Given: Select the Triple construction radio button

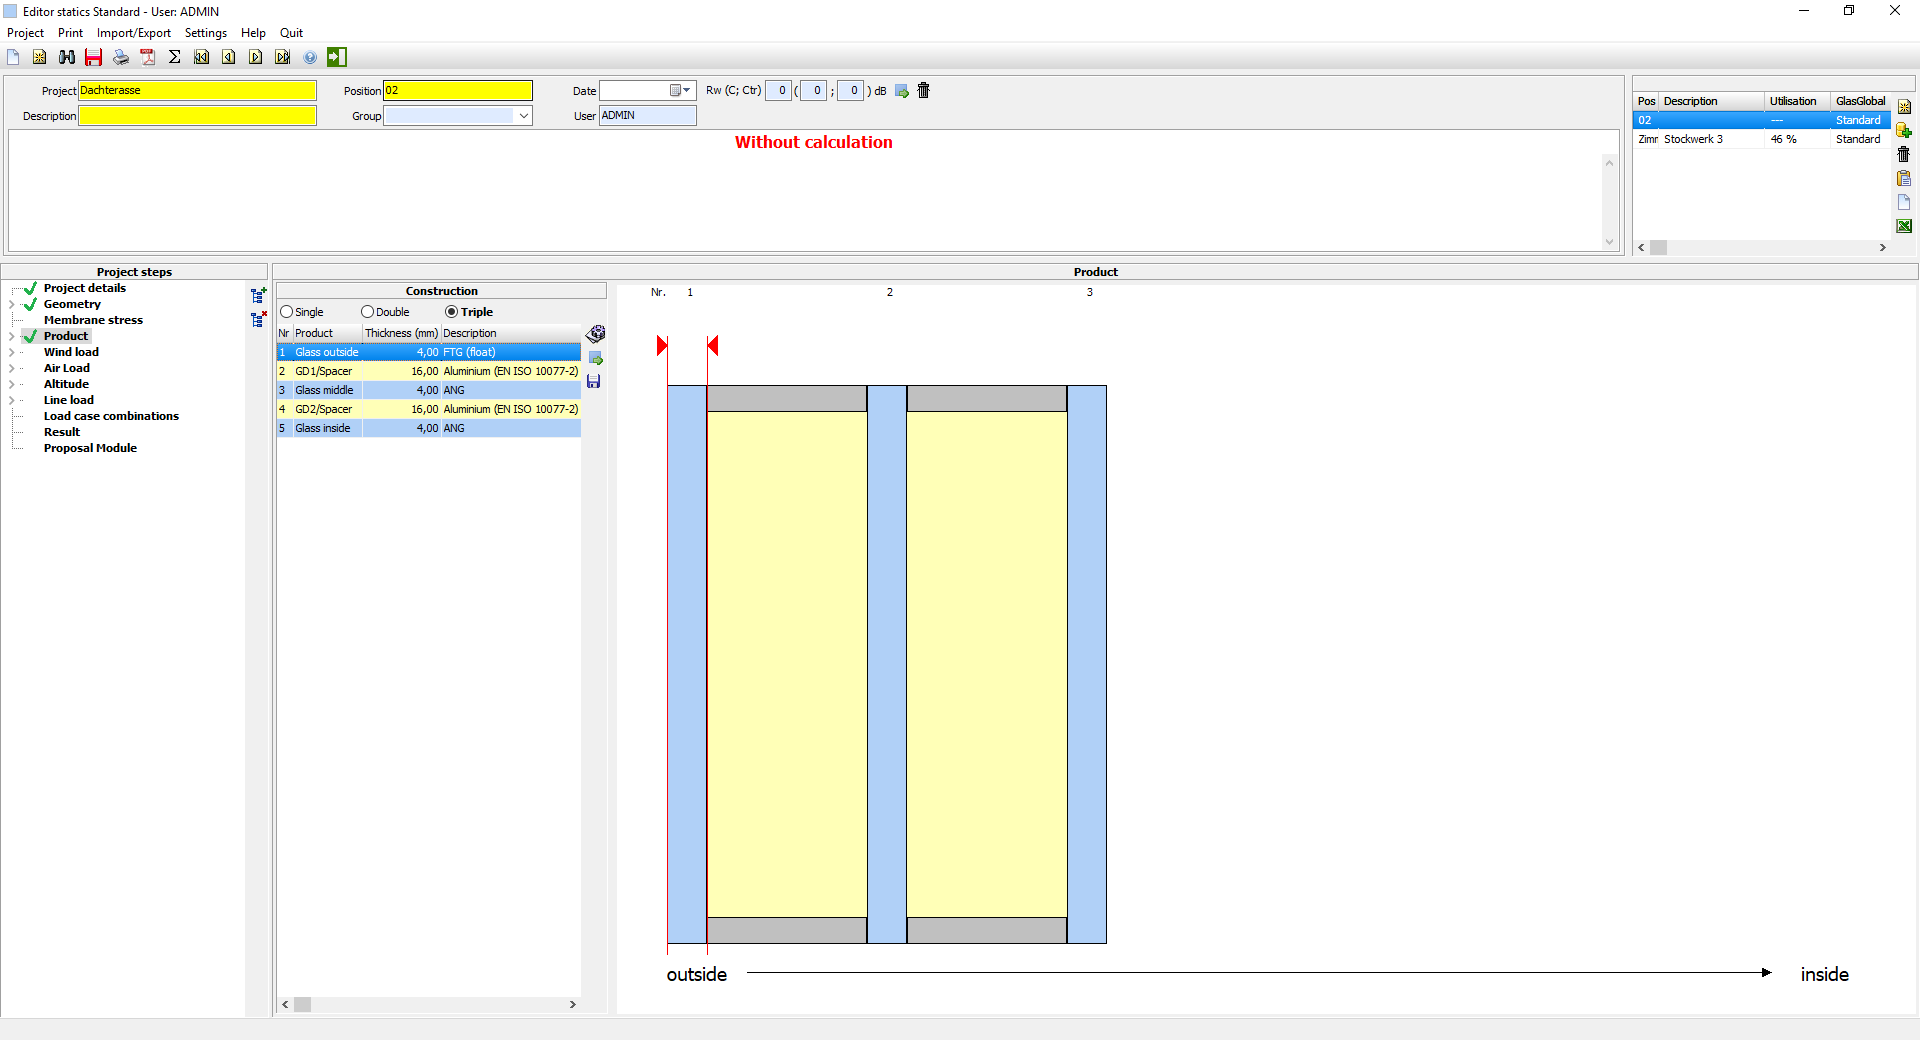Looking at the screenshot, I should [451, 312].
